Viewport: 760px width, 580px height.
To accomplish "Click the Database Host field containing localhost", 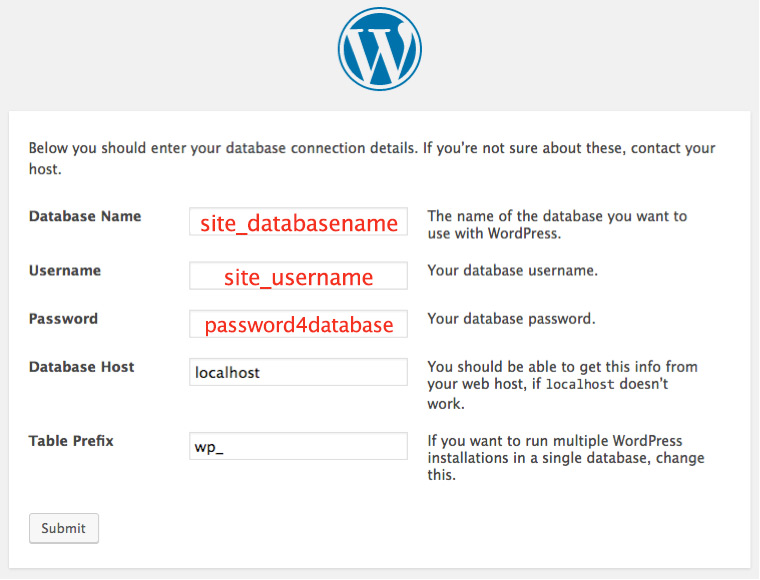I will point(298,372).
